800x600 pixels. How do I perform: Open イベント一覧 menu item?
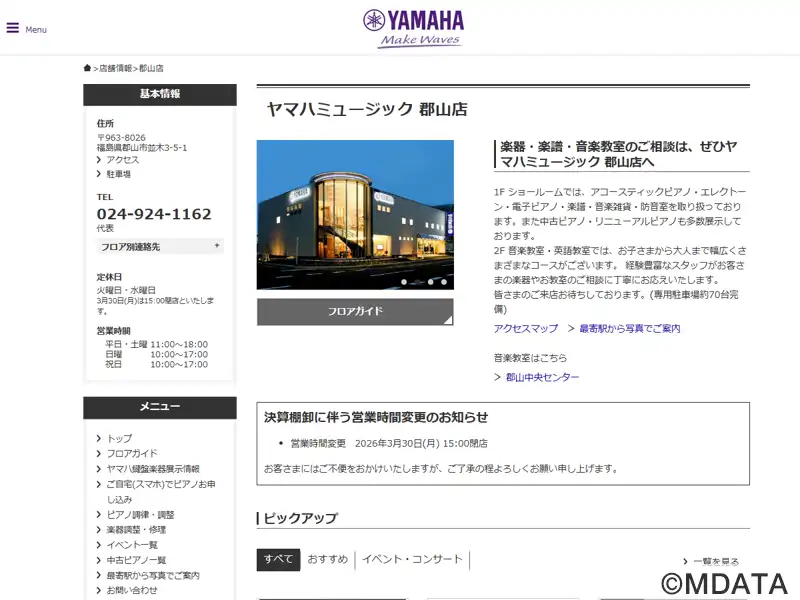132,544
